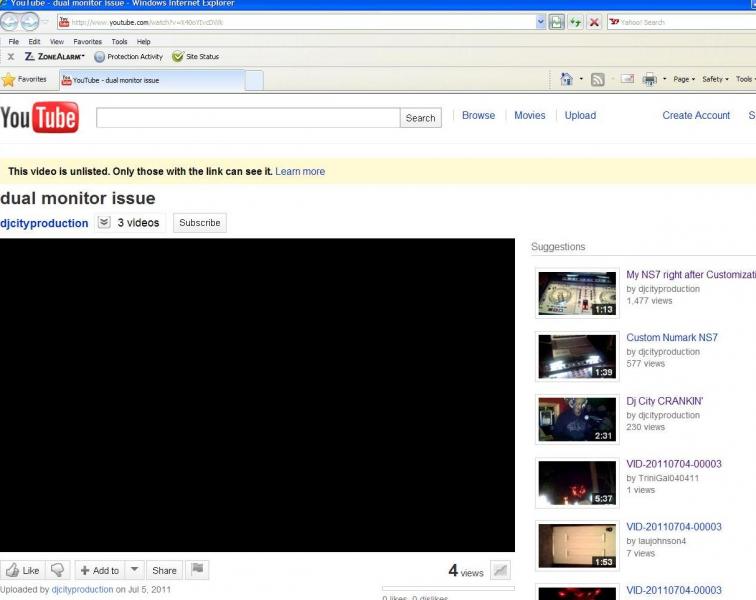Open the Edit menu

click(x=34, y=41)
